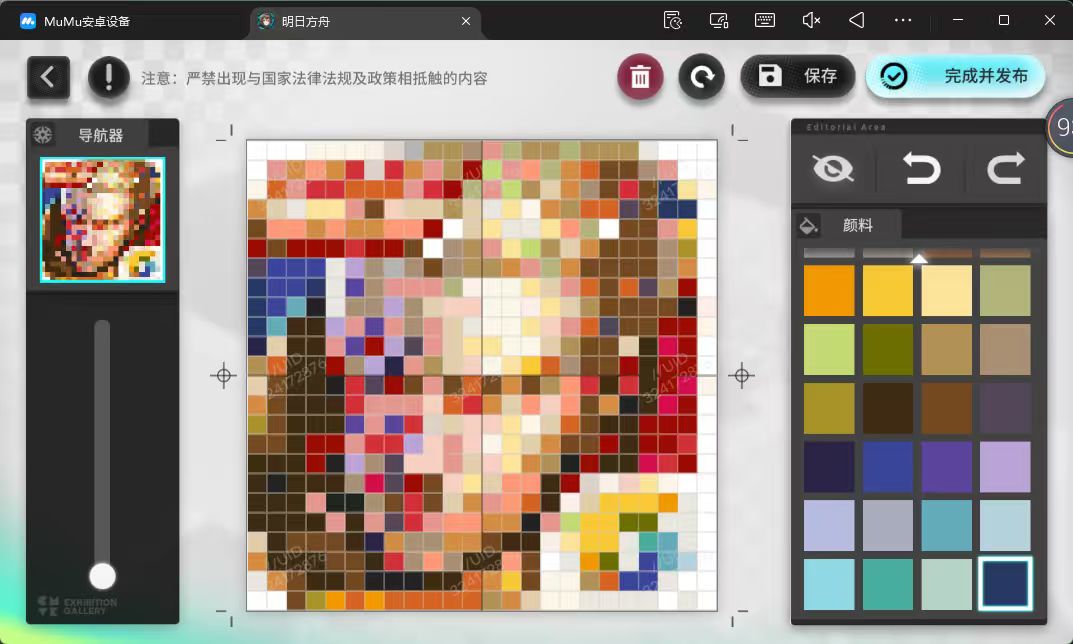Open the exclamation notice button

(109, 77)
